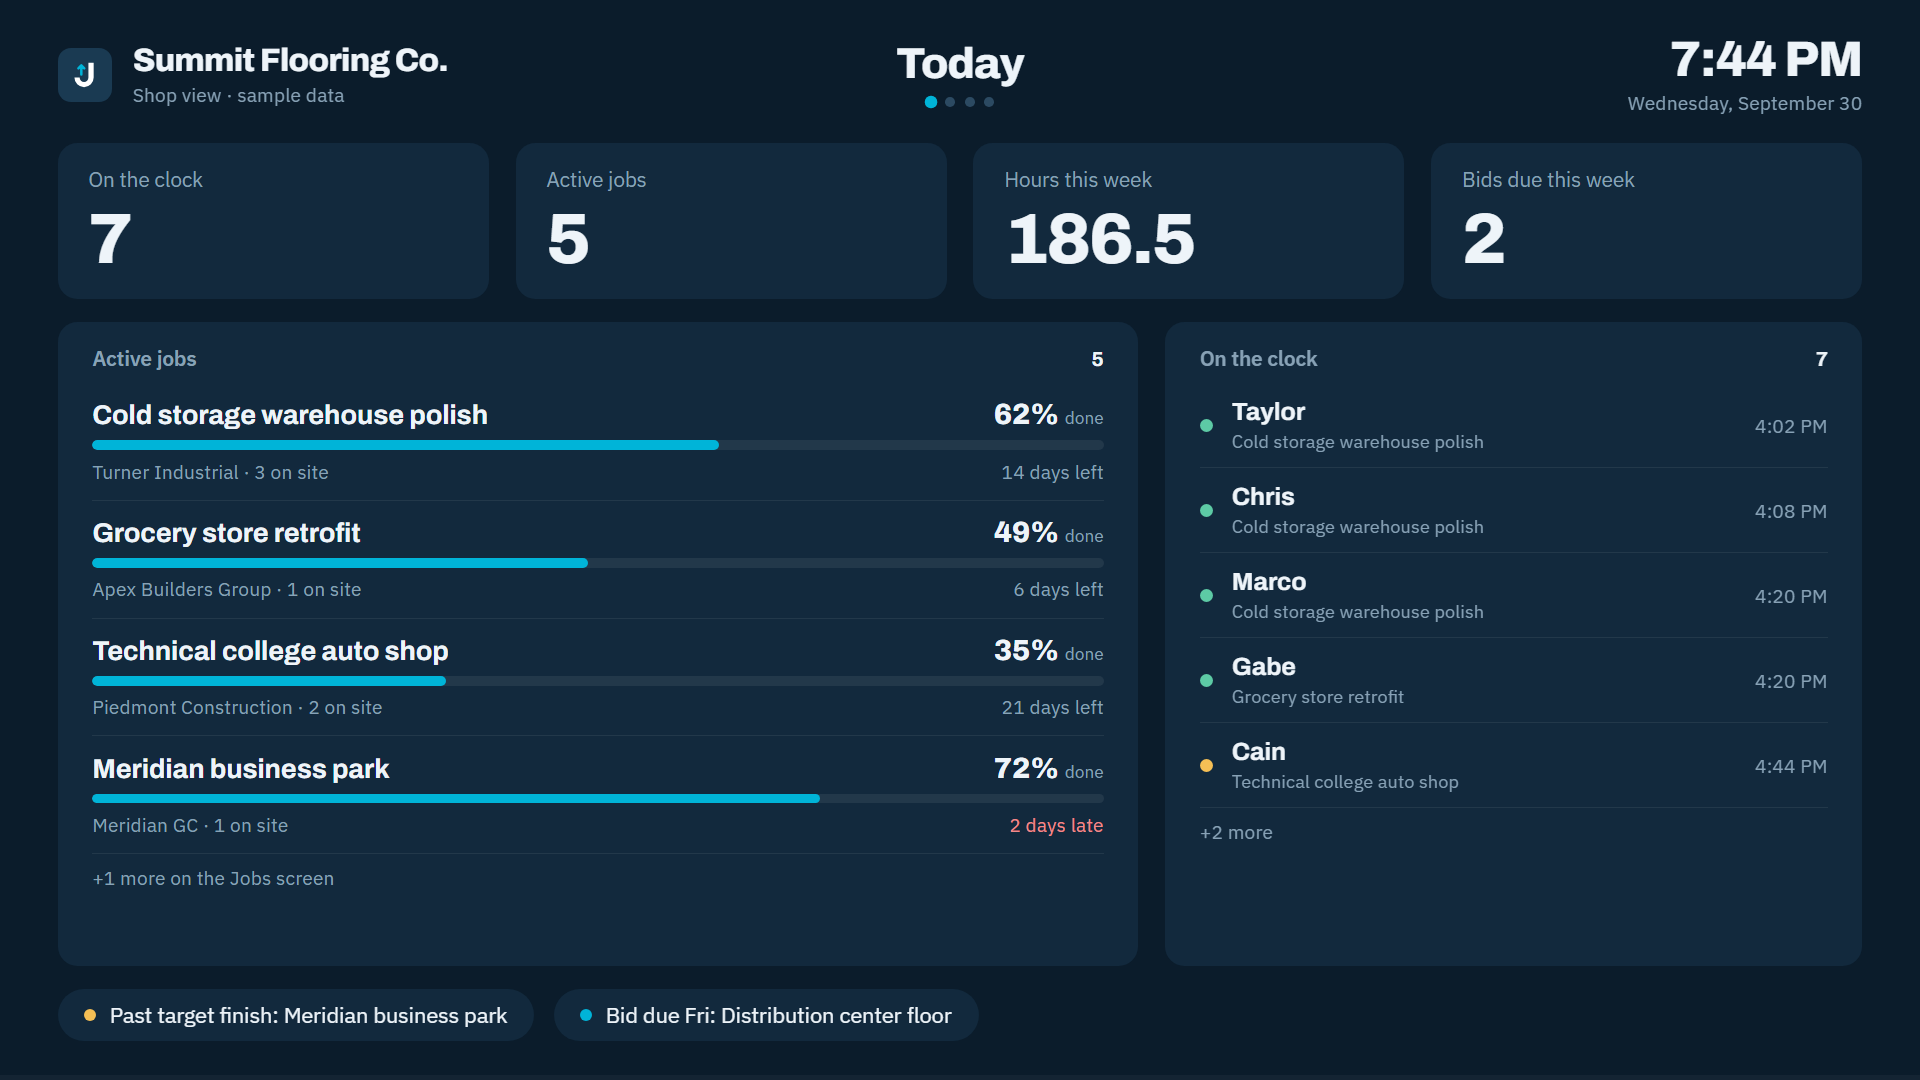Click the Grocery store retrofit progress bar

click(598, 563)
